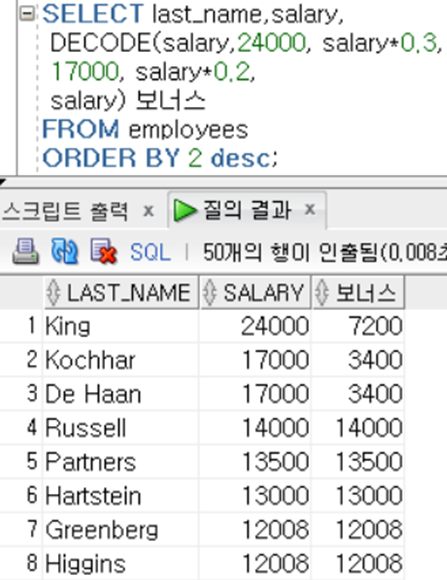This screenshot has height=580, width=447.
Task: Click the SQL link in results toolbar
Action: point(150,253)
